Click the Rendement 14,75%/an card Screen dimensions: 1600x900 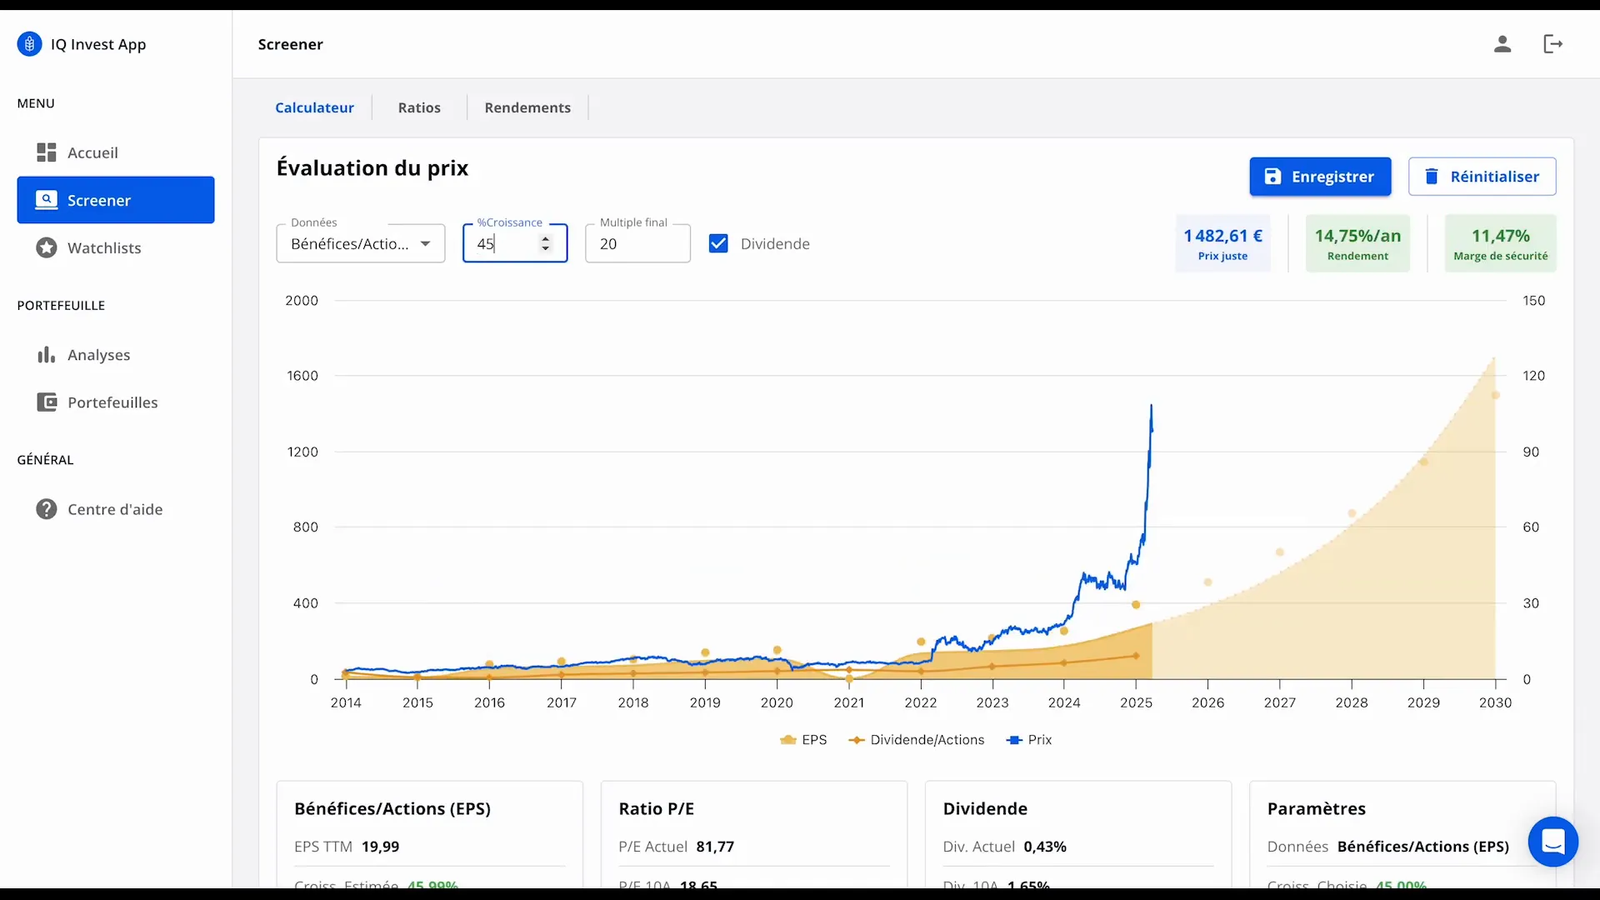tap(1358, 243)
